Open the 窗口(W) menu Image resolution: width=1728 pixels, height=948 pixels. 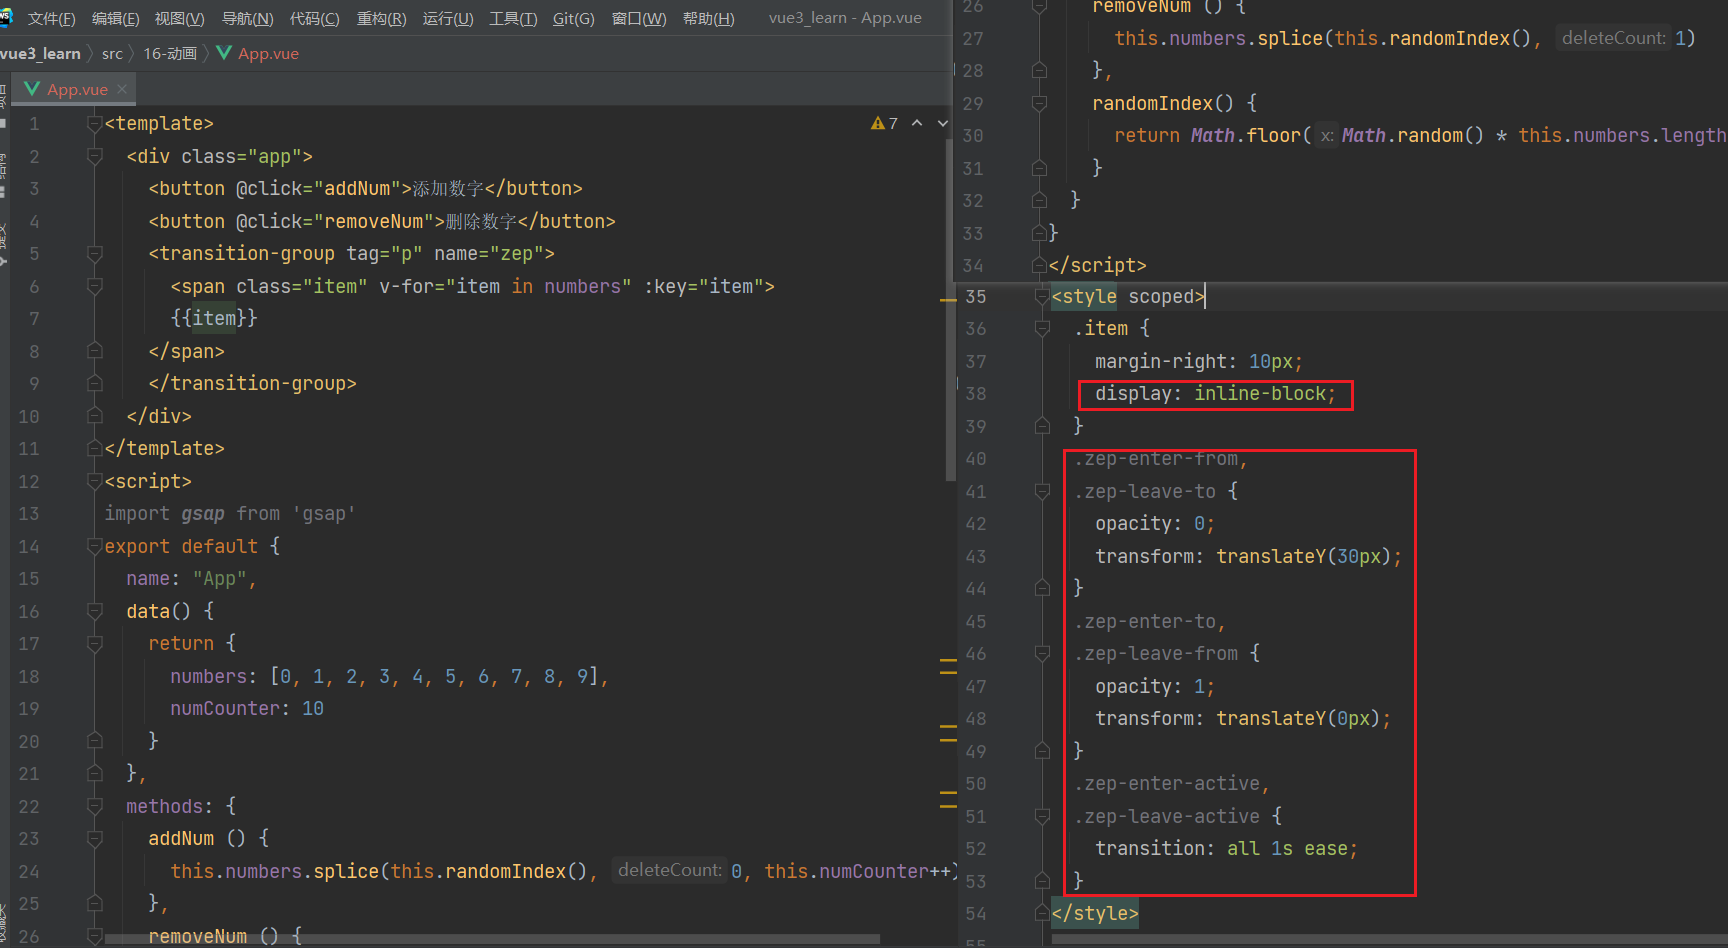click(x=639, y=18)
